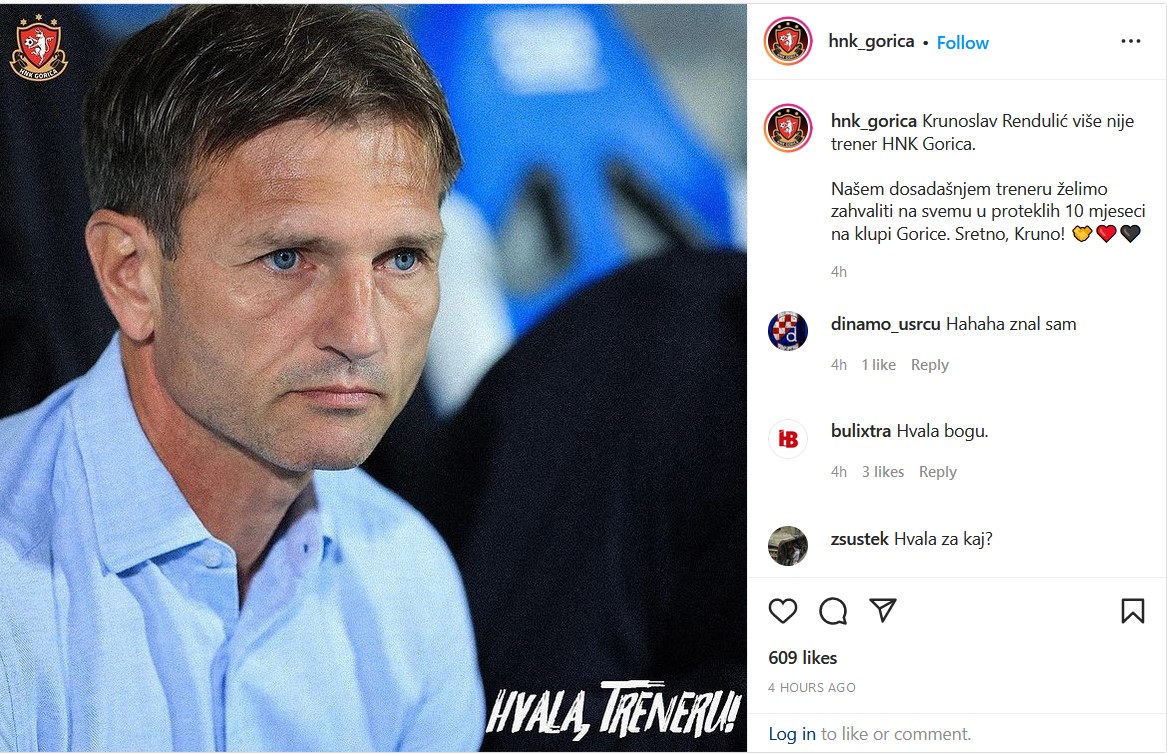Open bulixtra commenter avatar
Image resolution: width=1167 pixels, height=754 pixels.
tap(787, 438)
